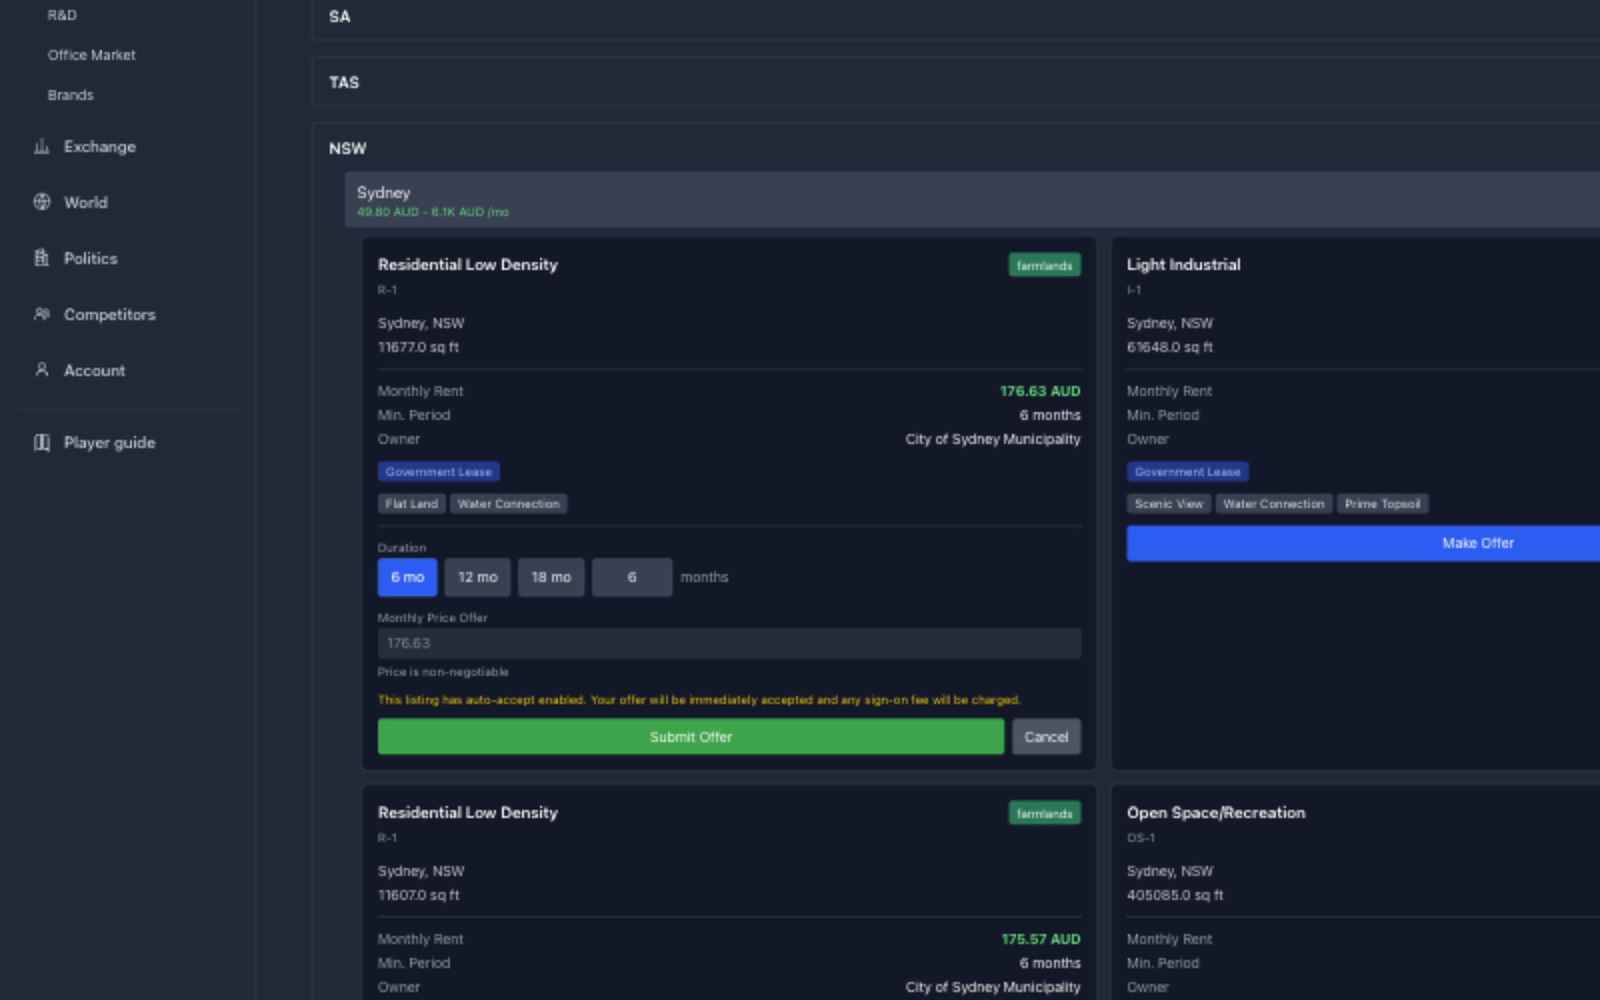
Task: Cancel the offer form
Action: (1046, 737)
